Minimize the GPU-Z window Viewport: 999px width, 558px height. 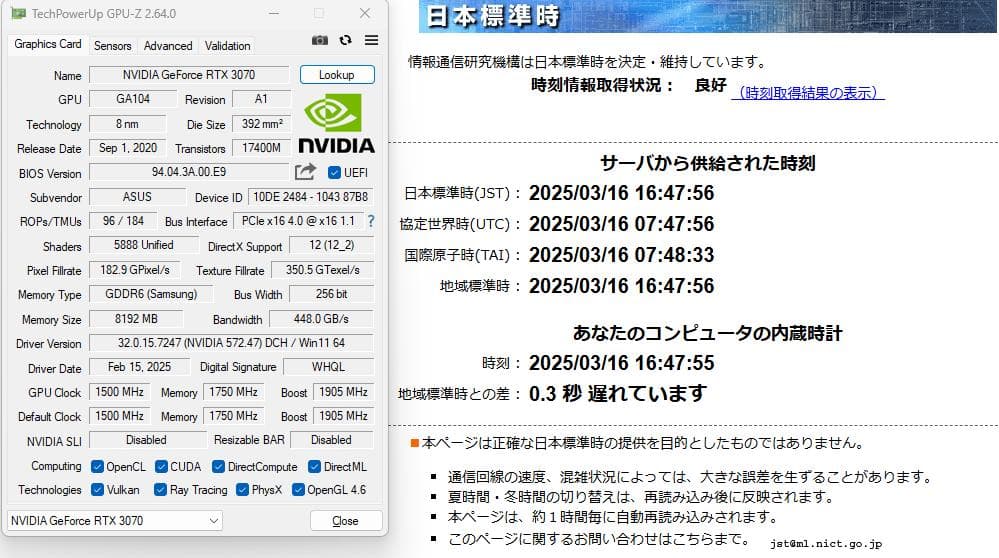pos(273,13)
